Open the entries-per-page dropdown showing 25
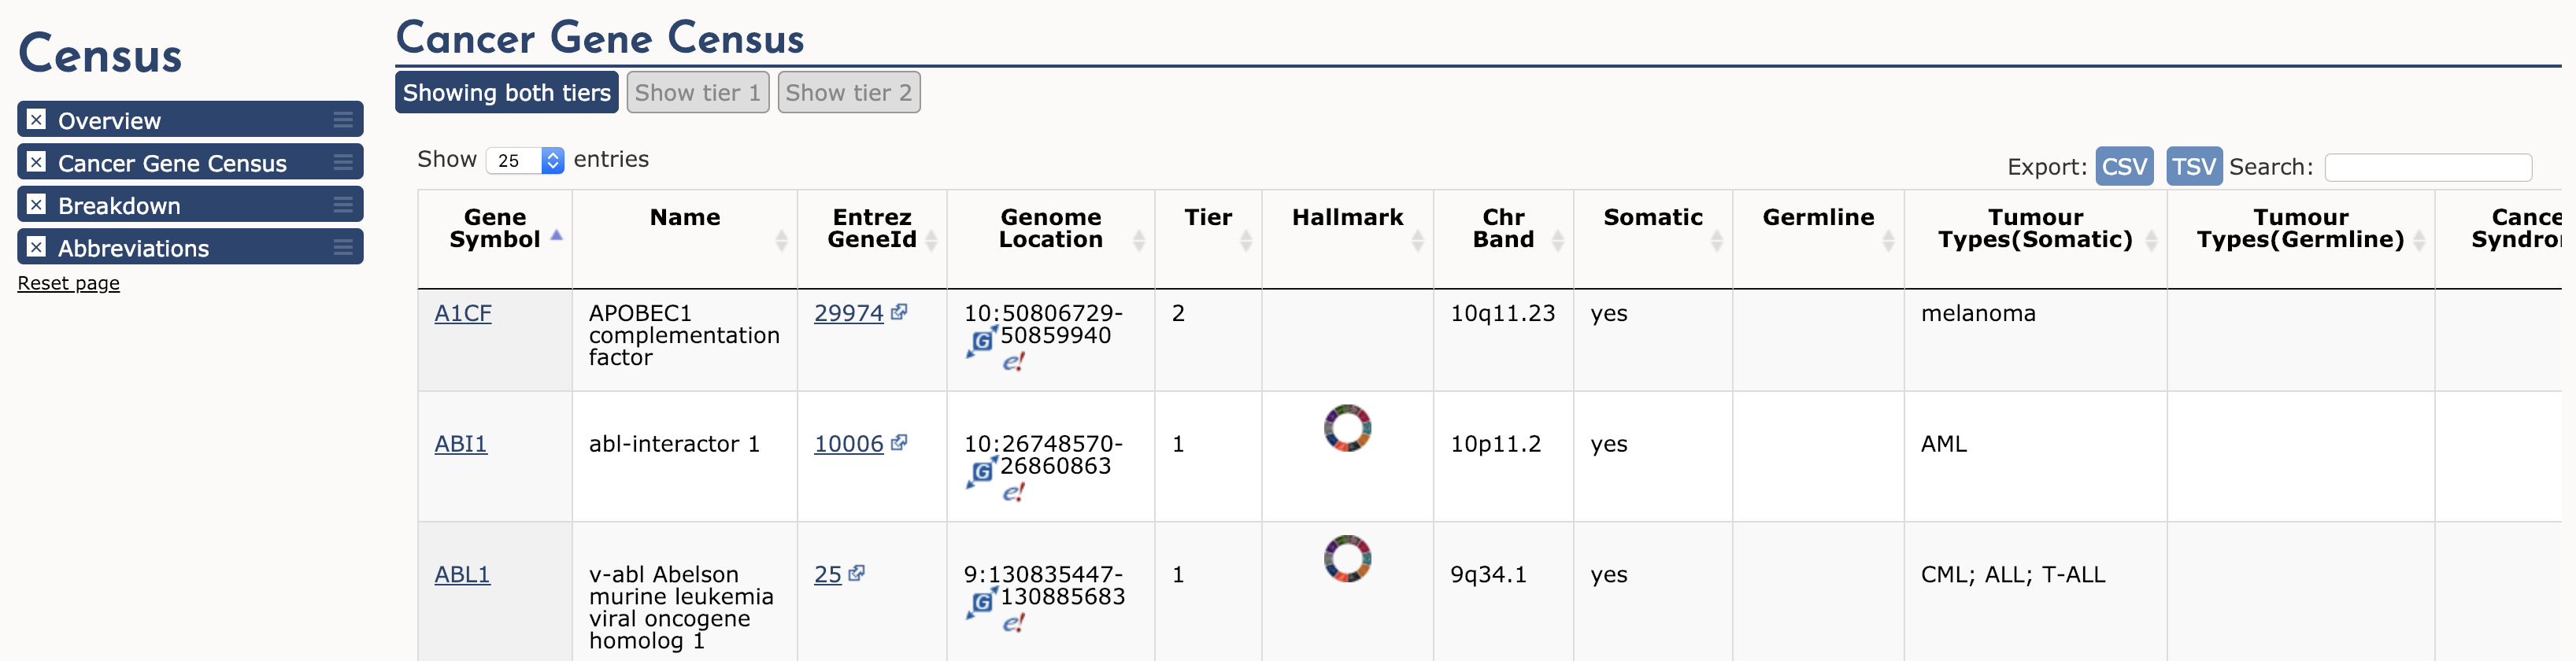Image resolution: width=2576 pixels, height=661 pixels. coord(525,160)
